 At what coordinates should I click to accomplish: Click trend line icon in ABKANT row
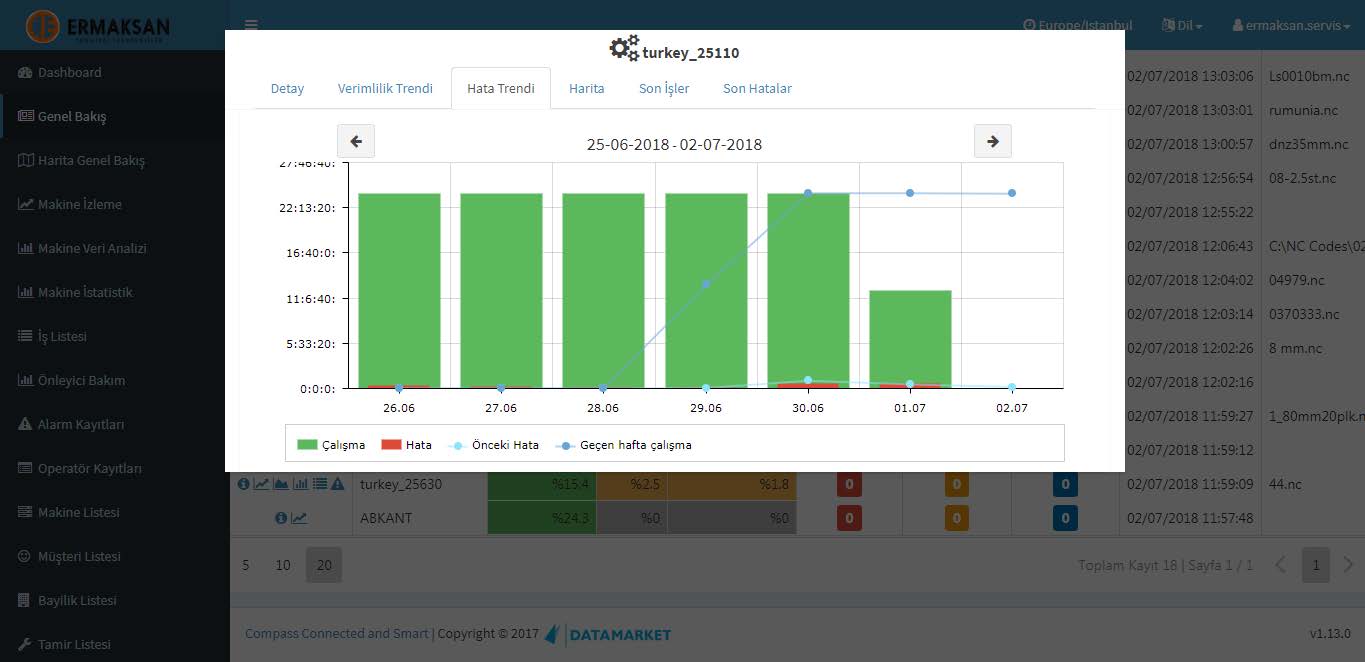(300, 518)
